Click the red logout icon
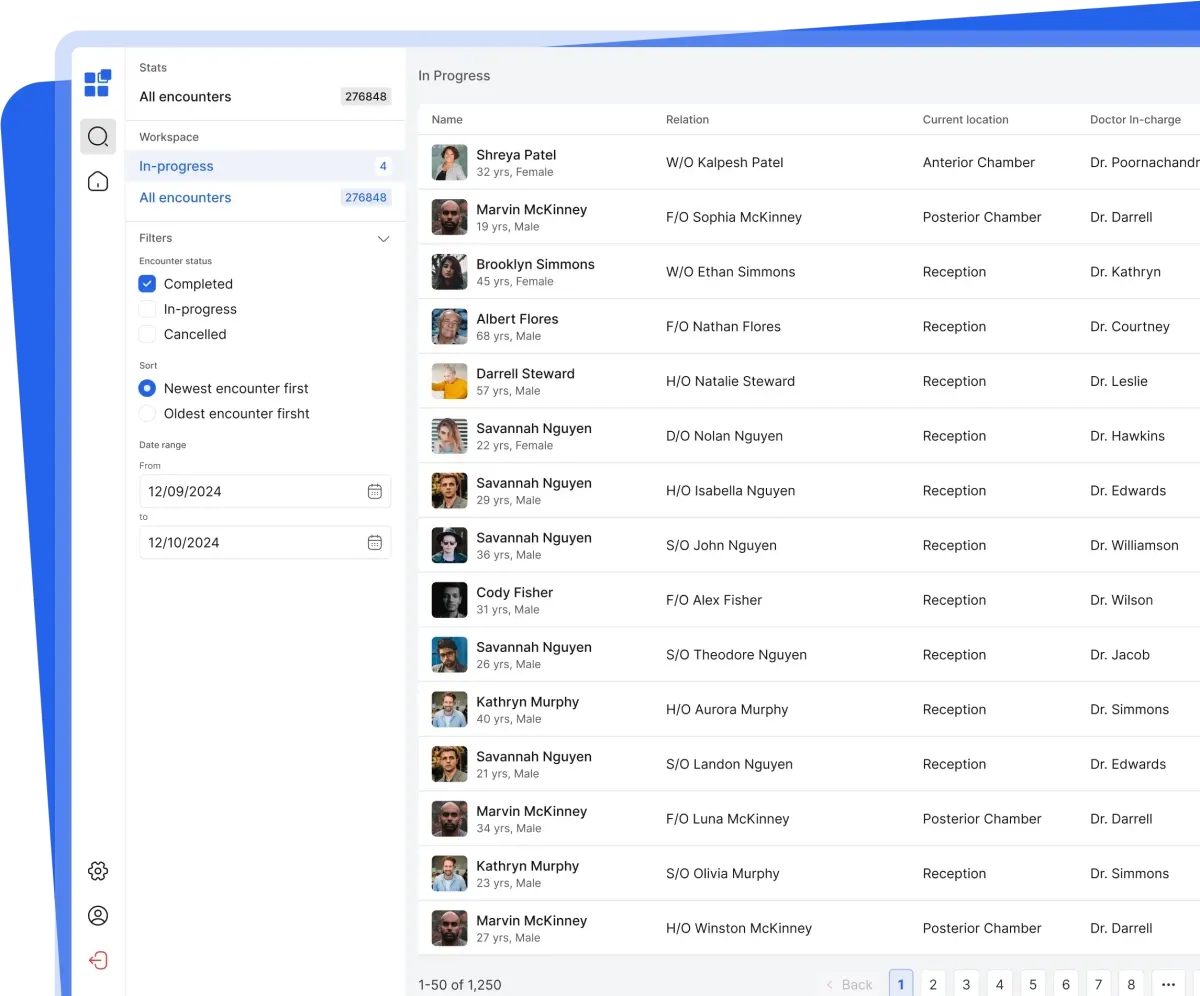The height and width of the screenshot is (996, 1200). pos(98,960)
